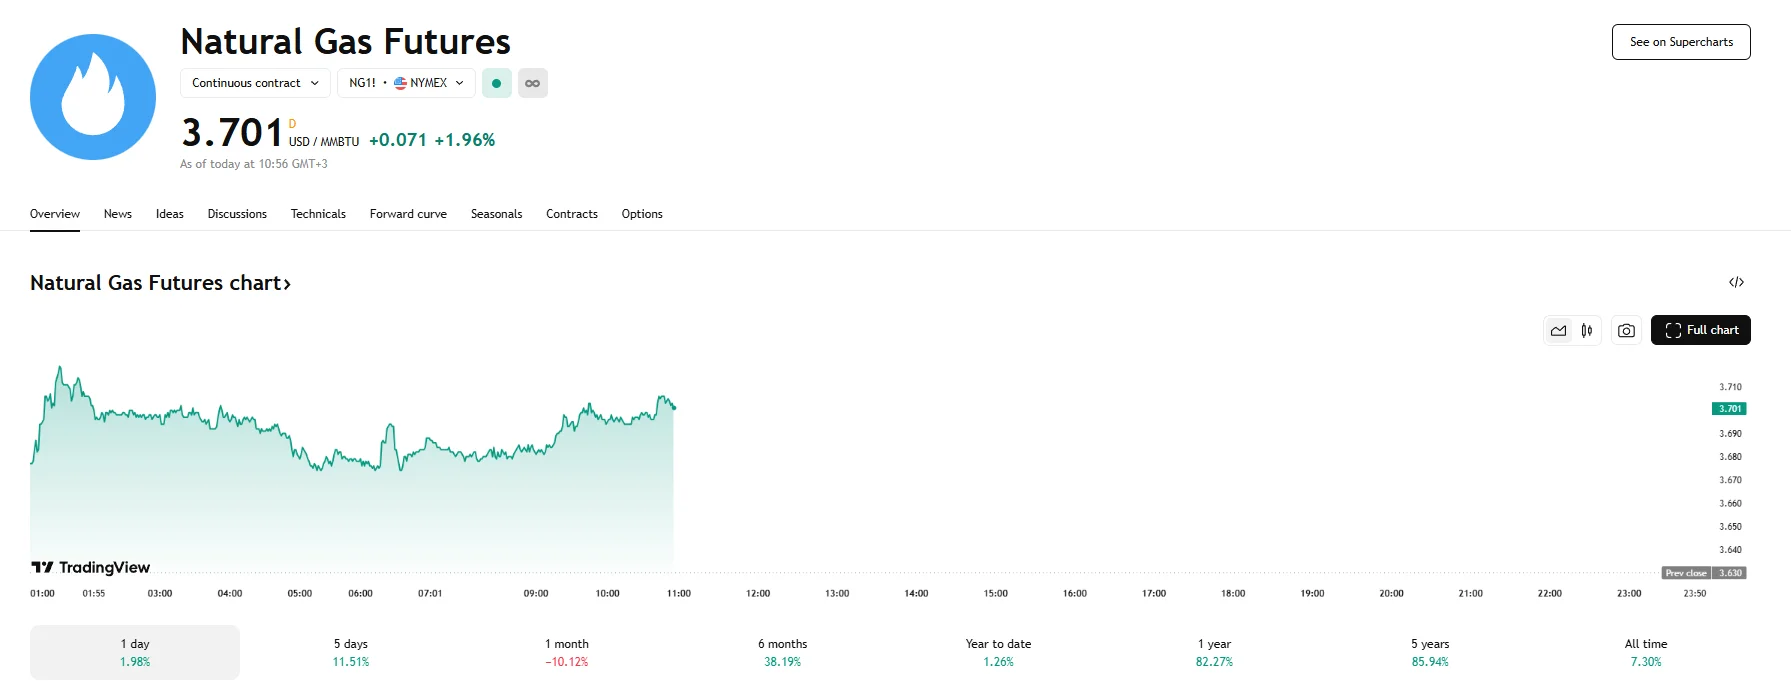Select the 1 day time range
1791x697 pixels.
coord(135,652)
